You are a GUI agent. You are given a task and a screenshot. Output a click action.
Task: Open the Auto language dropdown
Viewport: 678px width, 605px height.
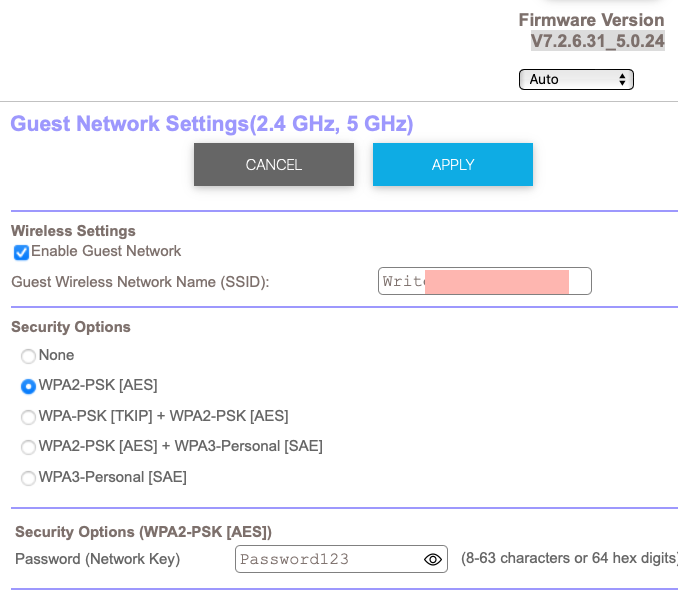[x=576, y=79]
